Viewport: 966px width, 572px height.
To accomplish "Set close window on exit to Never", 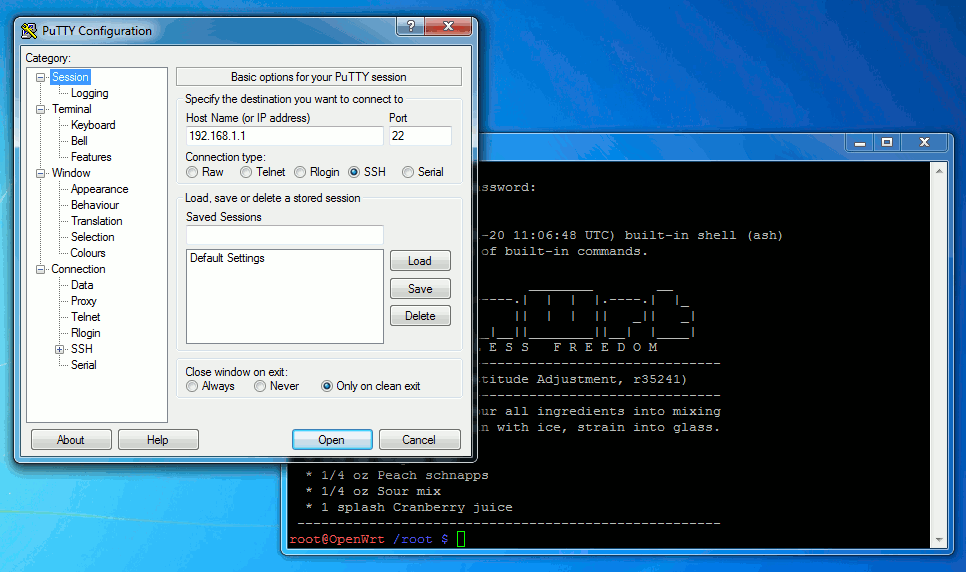I will (260, 386).
